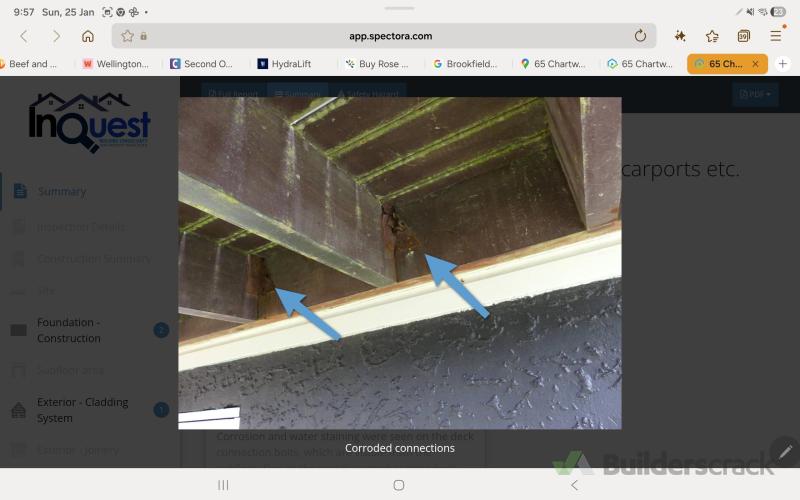Open a new browser tab

(783, 63)
